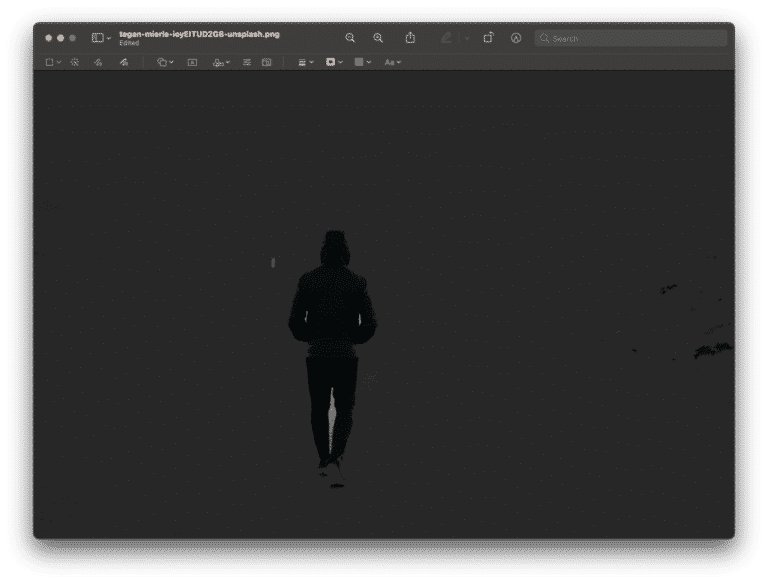Focus the Search field
This screenshot has width=768, height=583.
pos(631,38)
